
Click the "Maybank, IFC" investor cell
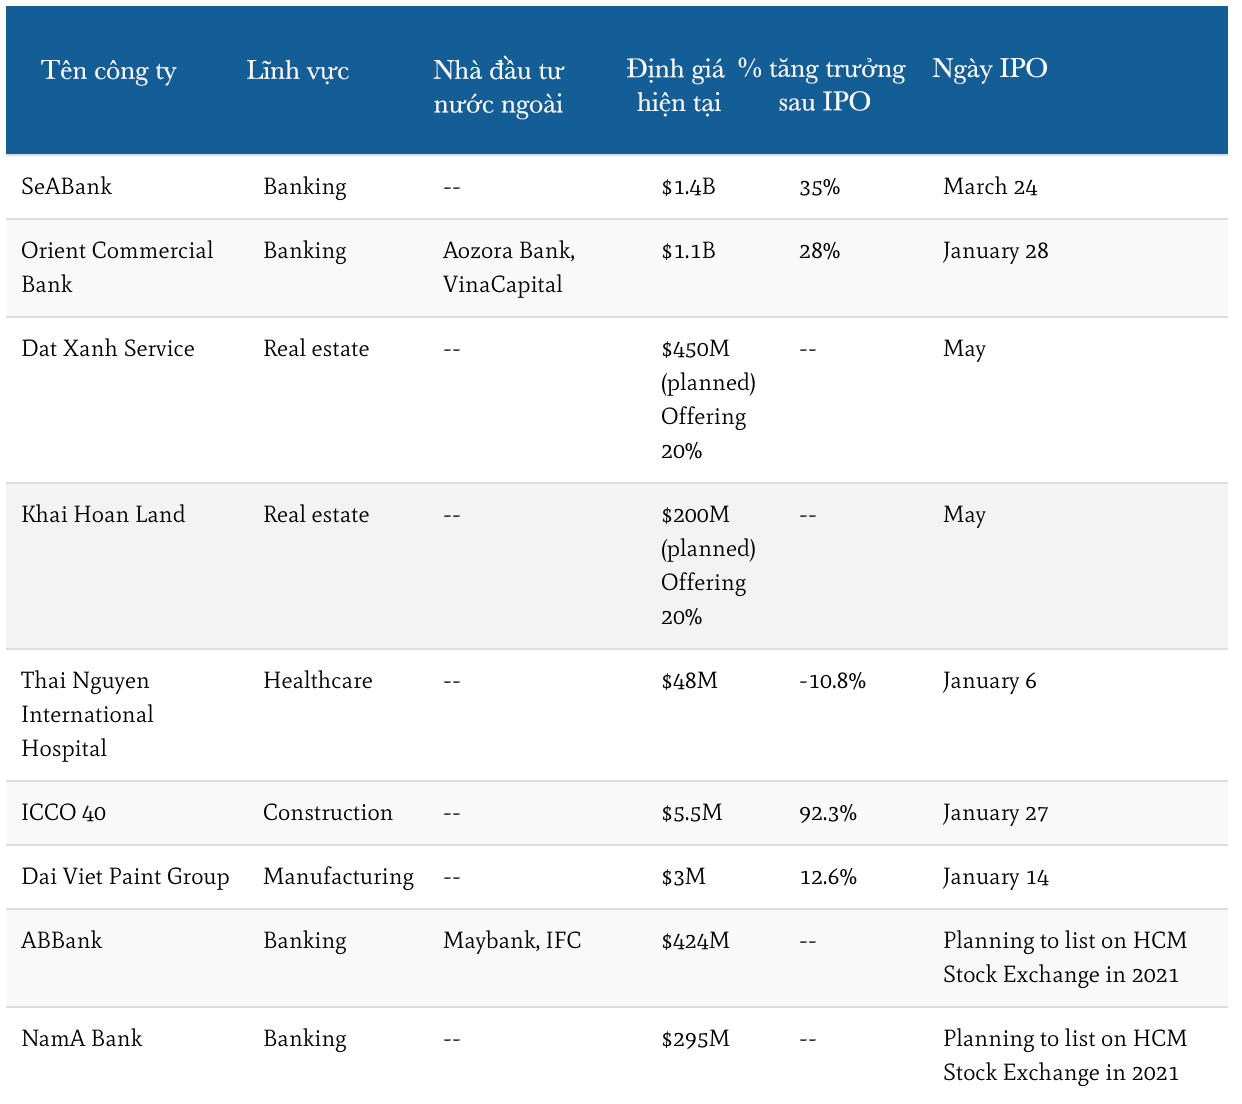pos(511,941)
